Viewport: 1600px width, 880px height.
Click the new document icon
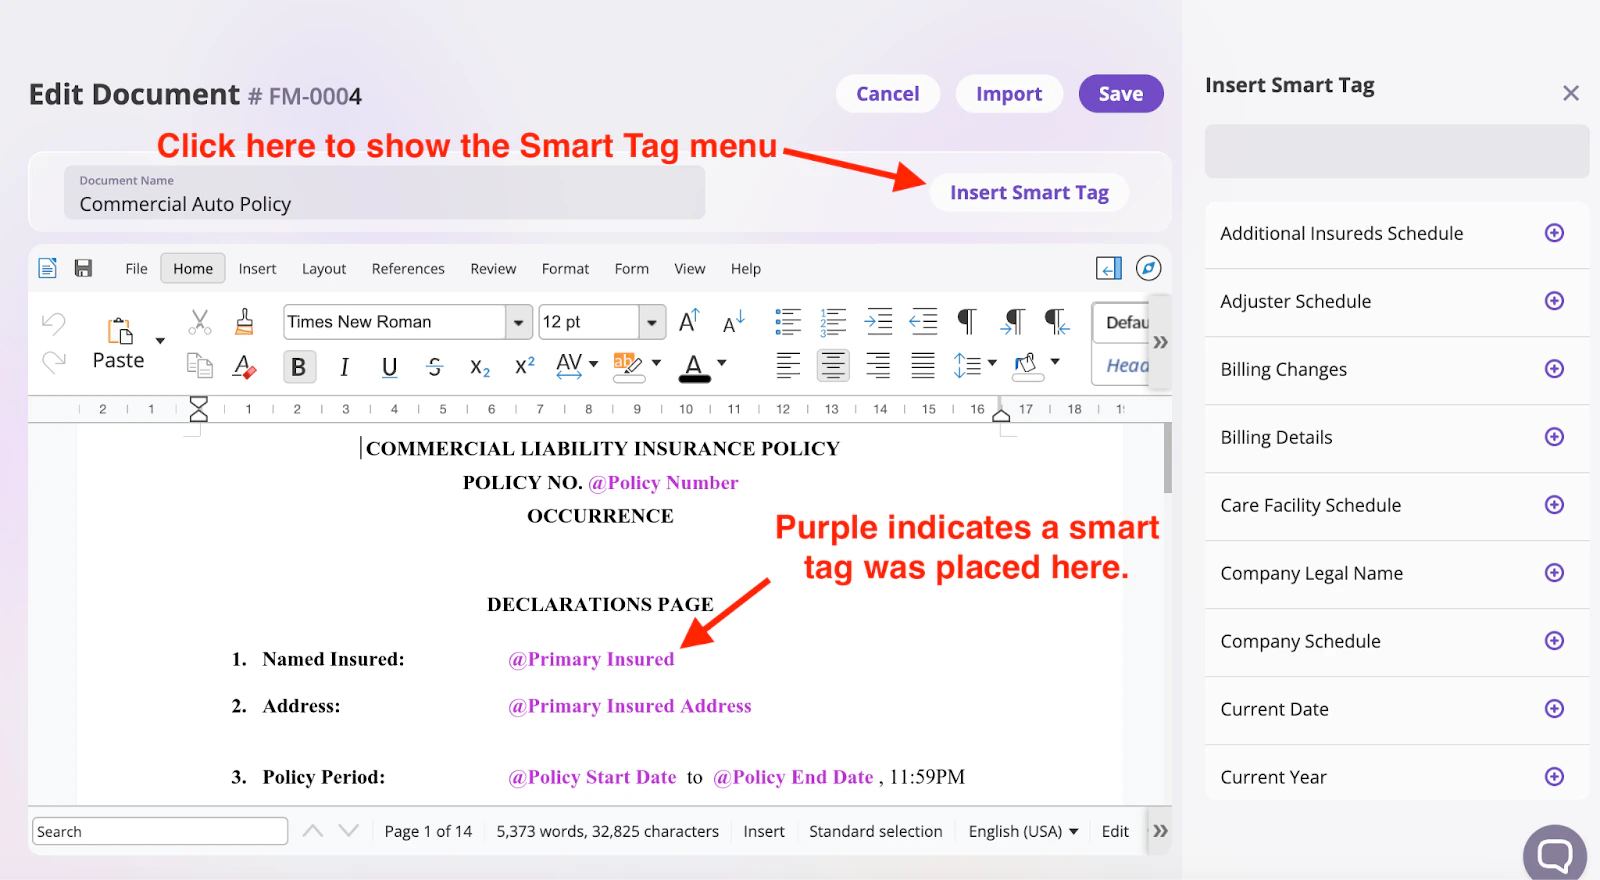pos(47,268)
